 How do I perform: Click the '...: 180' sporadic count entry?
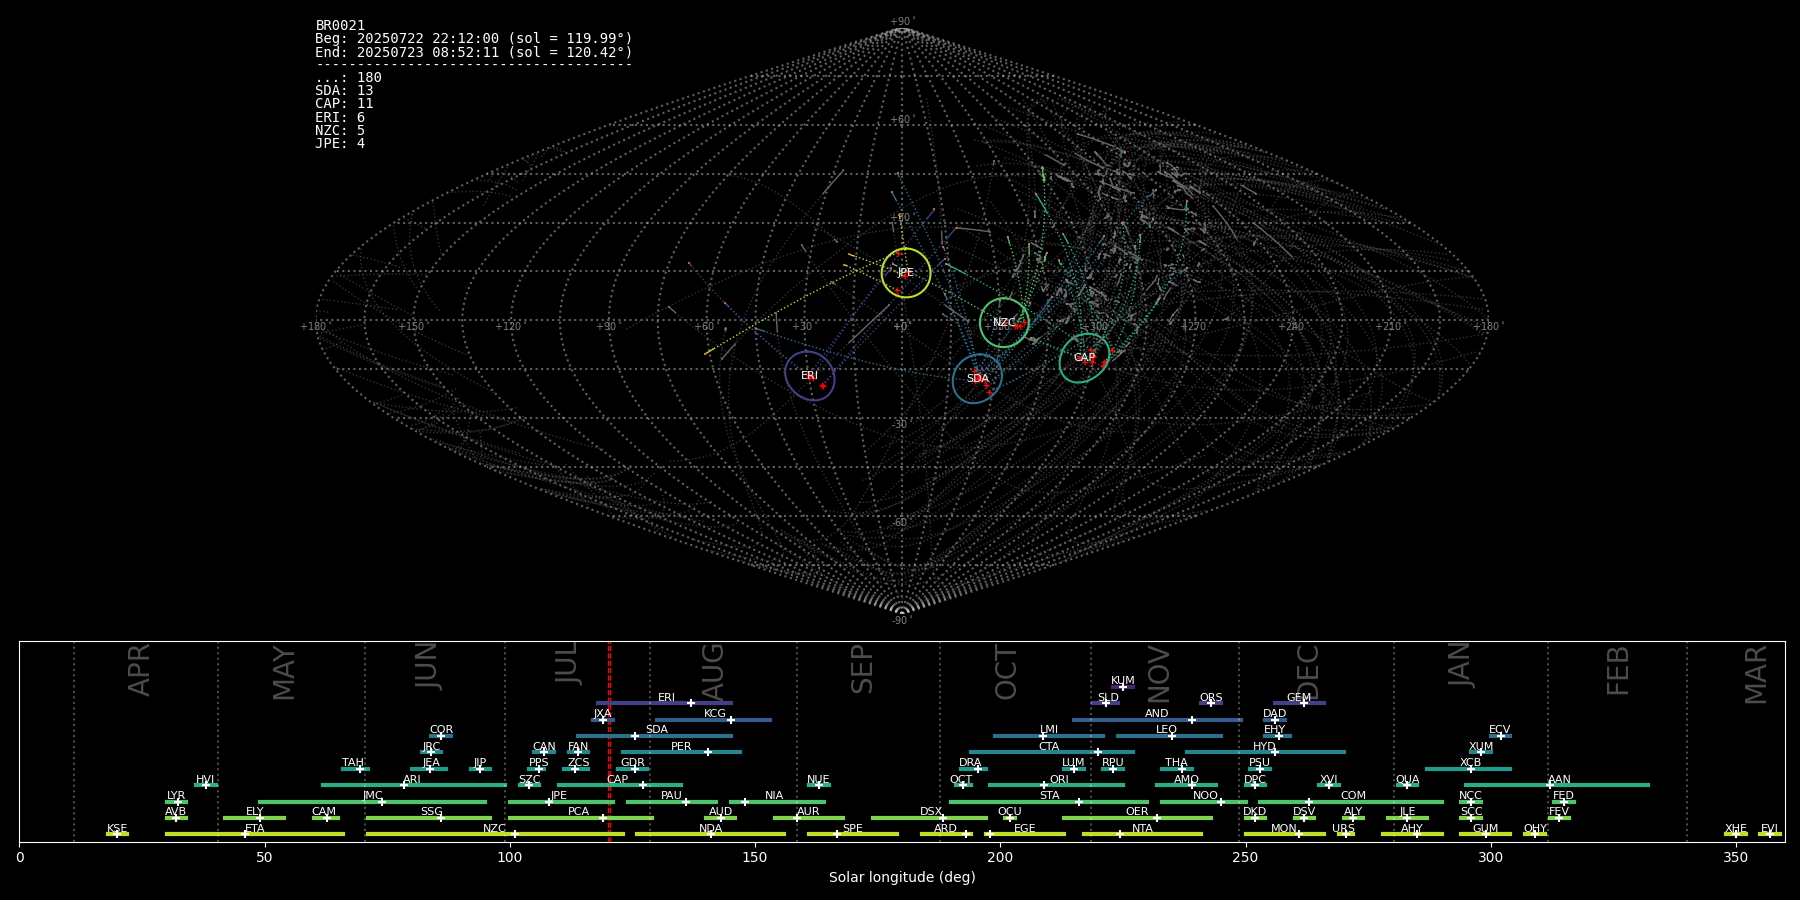(348, 78)
